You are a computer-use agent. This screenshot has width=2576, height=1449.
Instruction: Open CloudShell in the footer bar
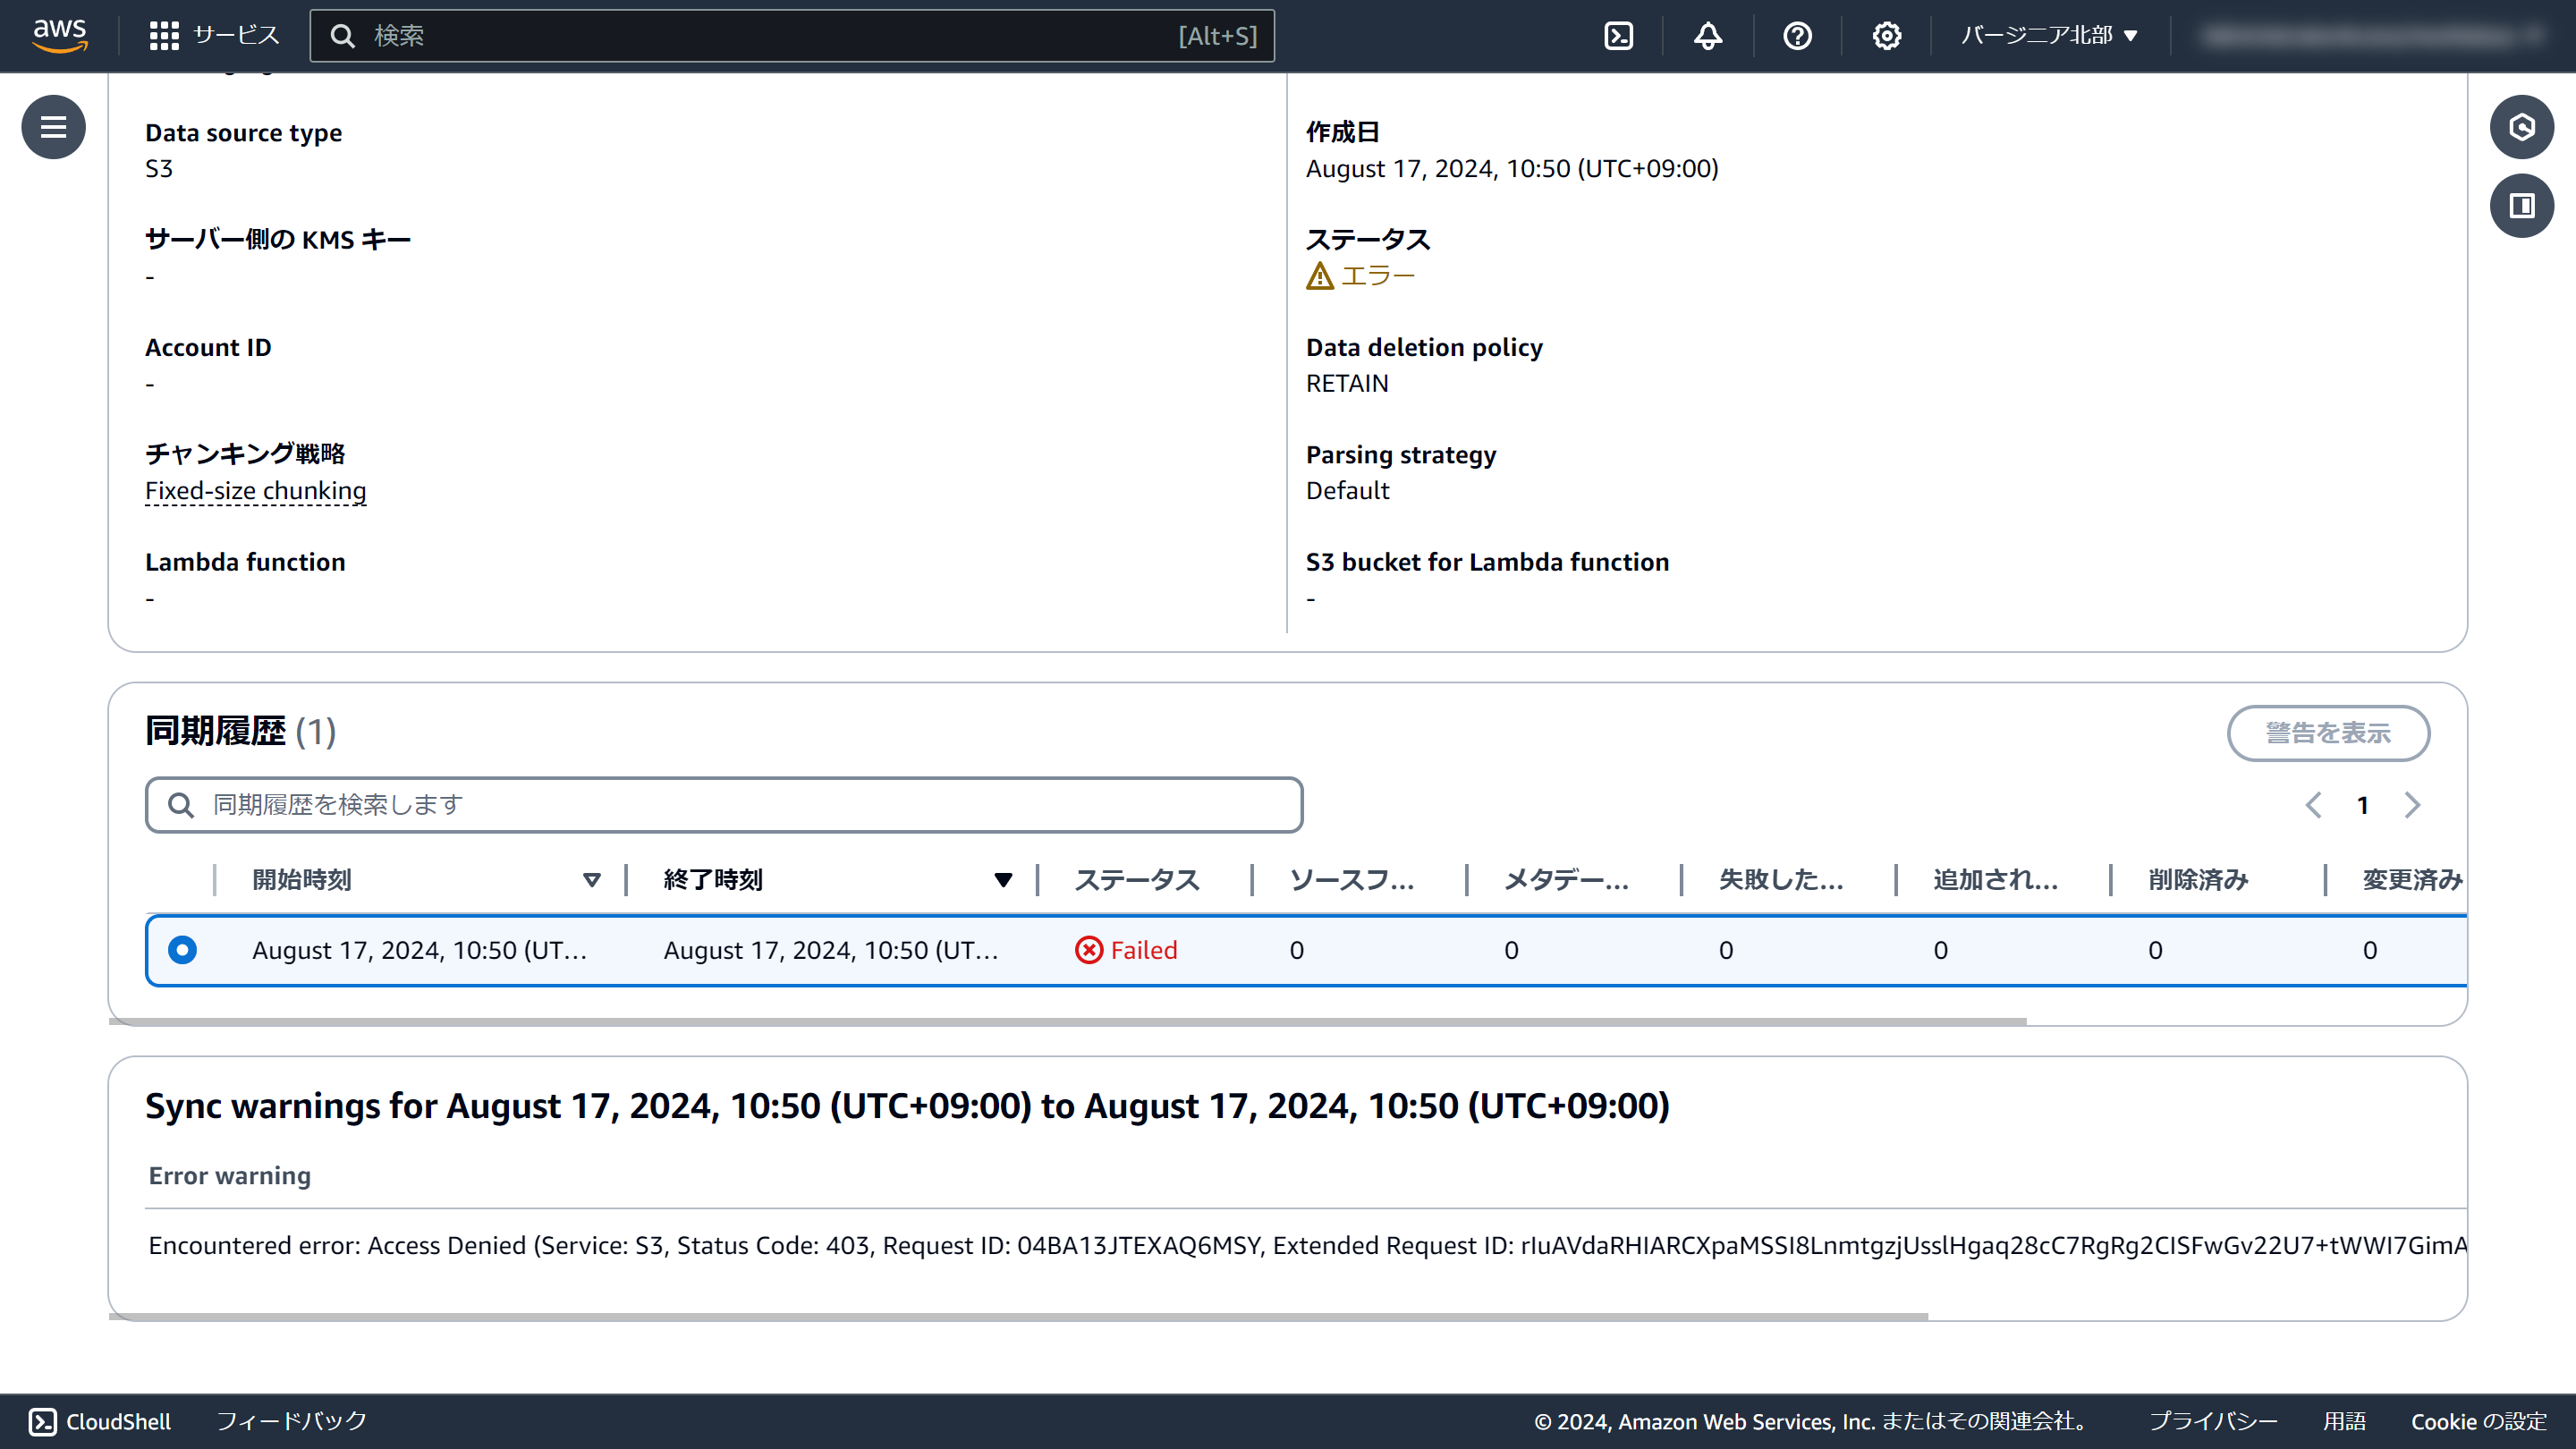tap(99, 1421)
